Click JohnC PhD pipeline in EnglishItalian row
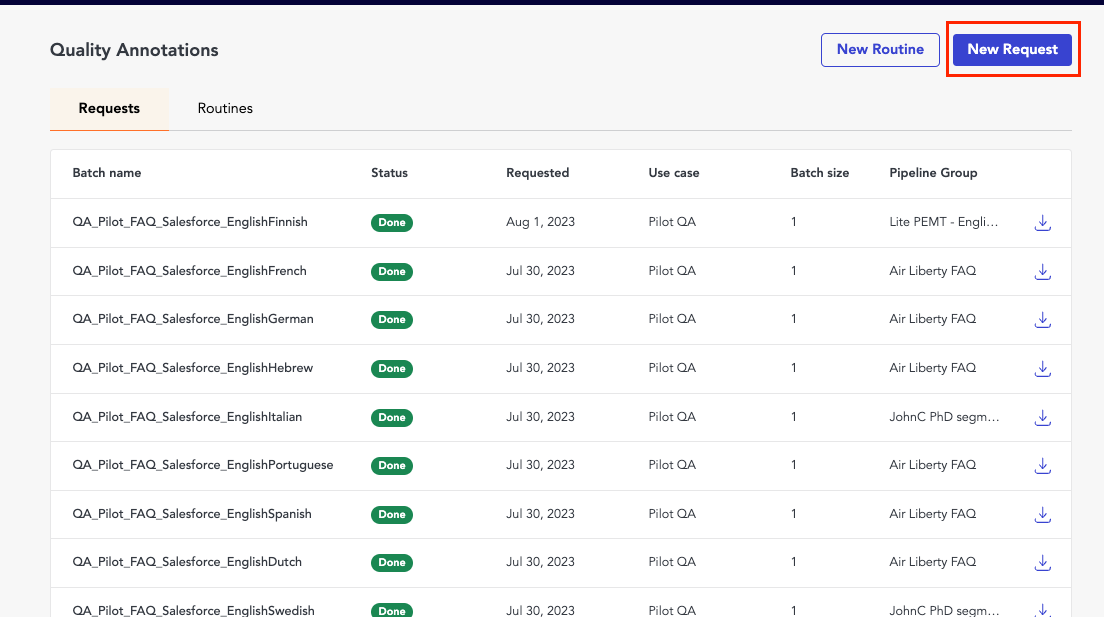The image size is (1104, 617). pos(944,416)
